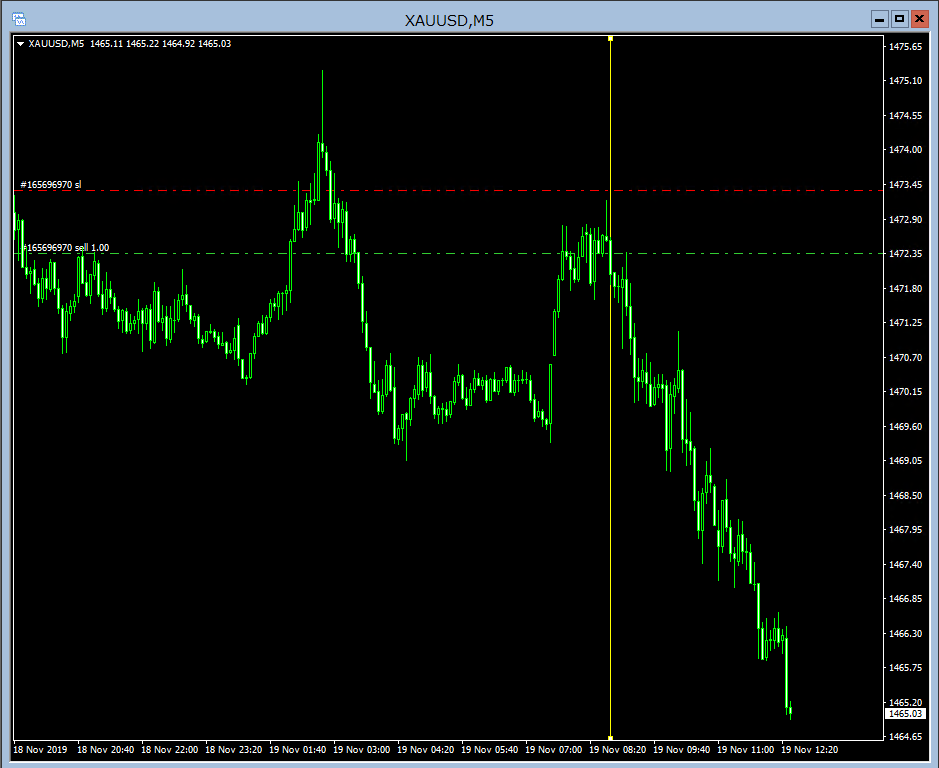Screen dimensions: 939x768
Task: Expand the XAUUSD,M5 chart header triangle
Action: (x=20, y=44)
